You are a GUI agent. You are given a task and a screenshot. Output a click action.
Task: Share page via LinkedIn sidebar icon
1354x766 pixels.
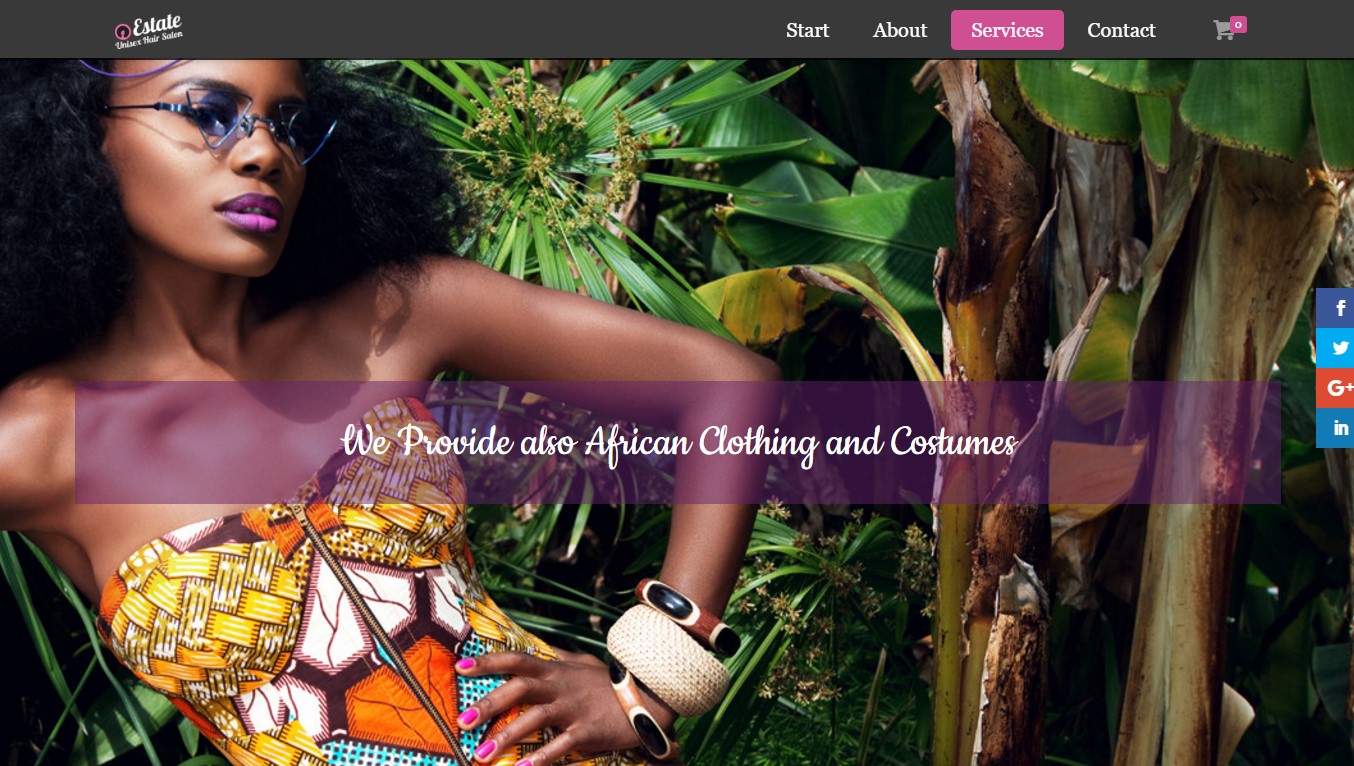pyautogui.click(x=1335, y=428)
